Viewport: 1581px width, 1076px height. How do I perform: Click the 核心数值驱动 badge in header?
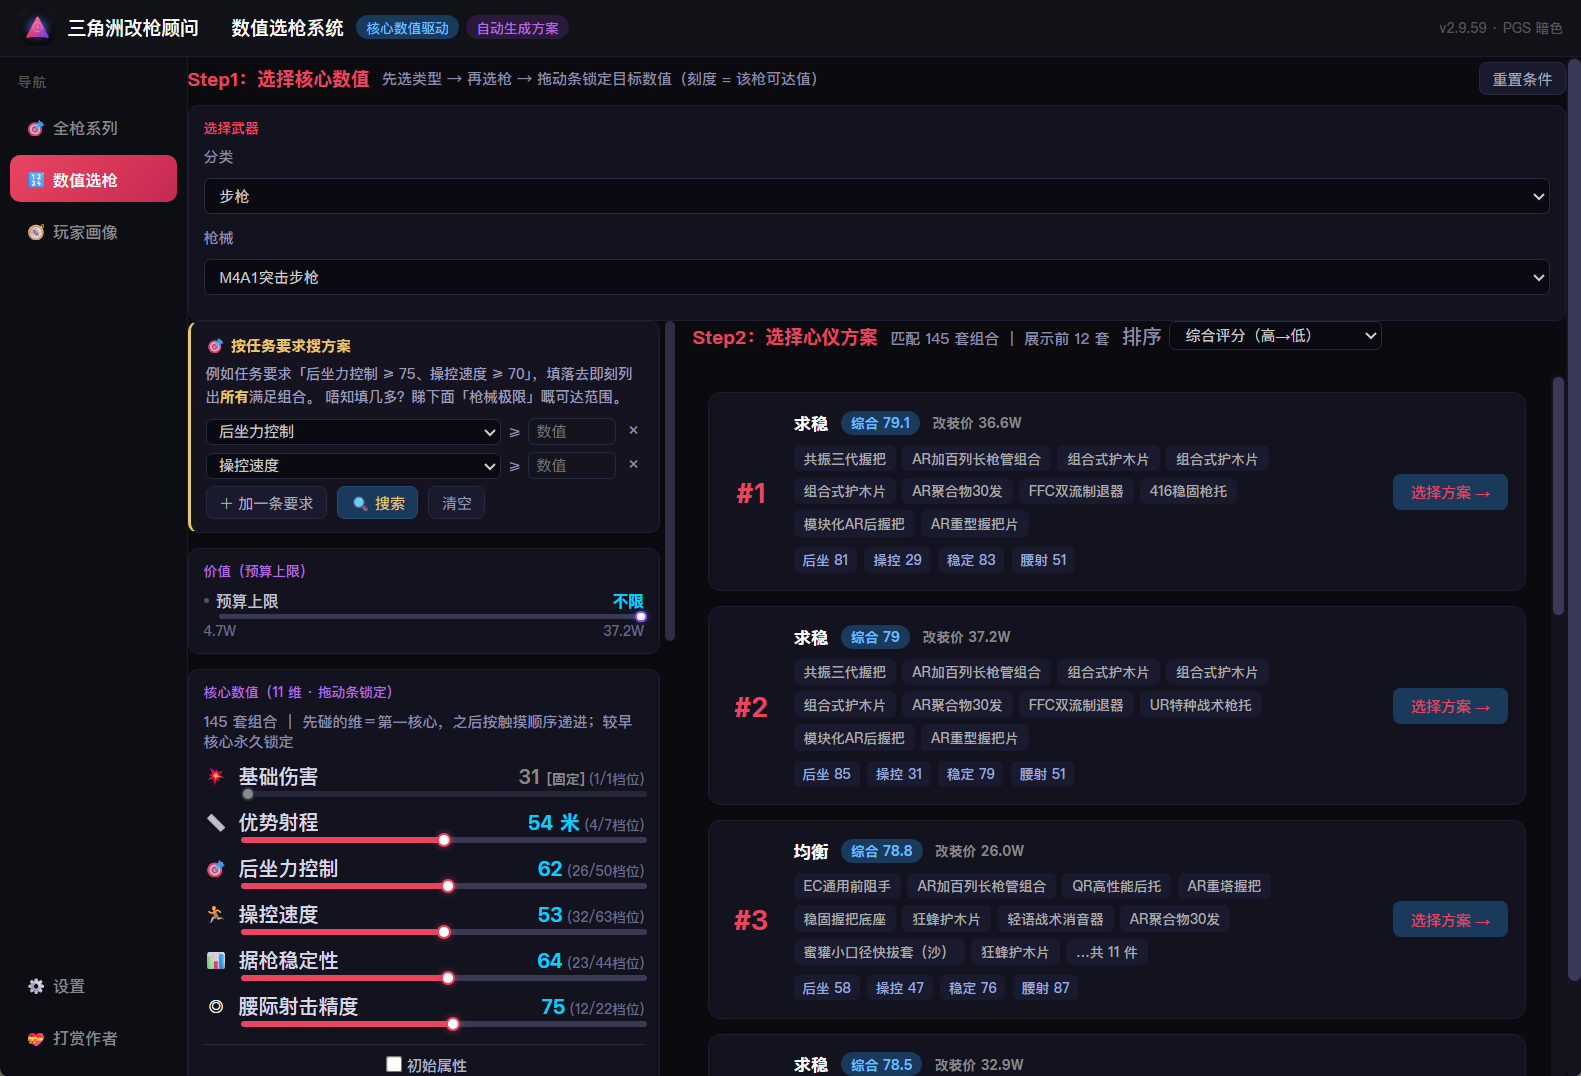[407, 28]
